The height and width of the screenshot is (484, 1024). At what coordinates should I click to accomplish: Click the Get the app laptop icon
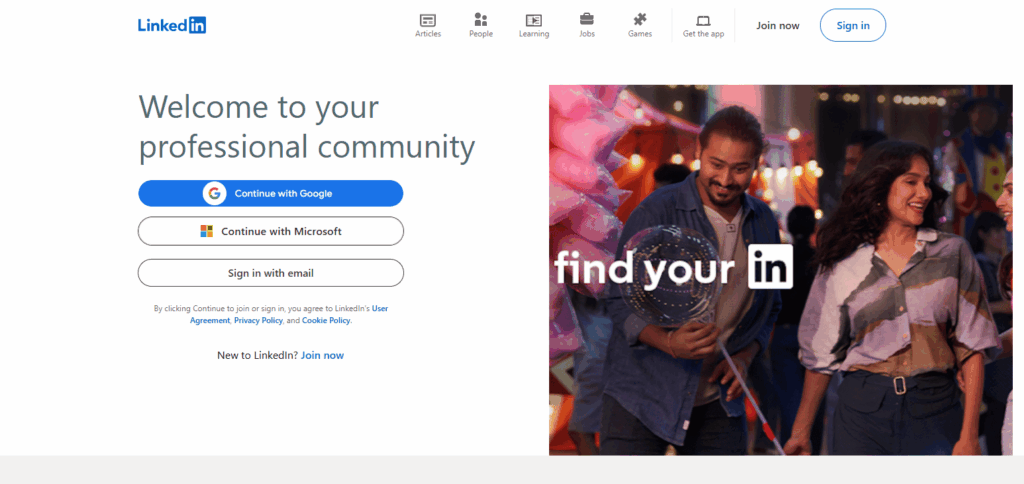pyautogui.click(x=703, y=20)
